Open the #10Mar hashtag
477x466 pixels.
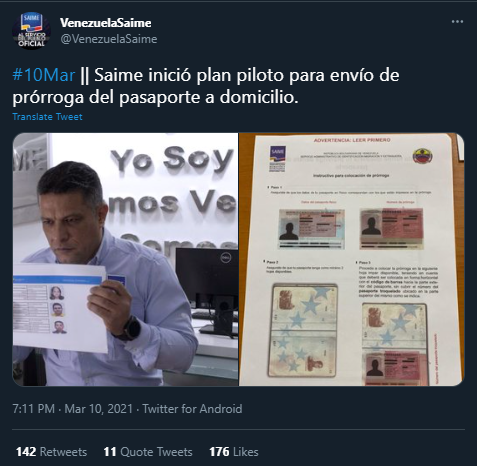pos(44,75)
